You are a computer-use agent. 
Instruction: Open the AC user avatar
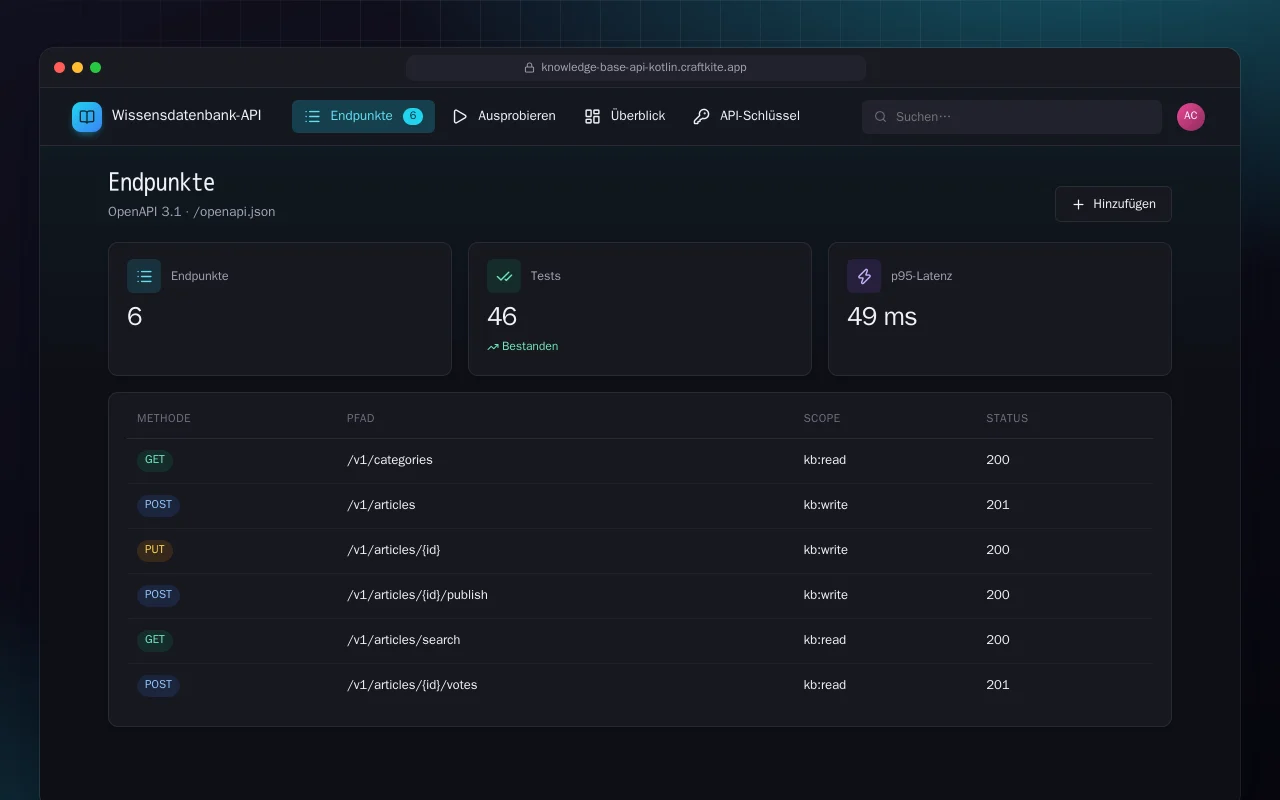pos(1191,116)
